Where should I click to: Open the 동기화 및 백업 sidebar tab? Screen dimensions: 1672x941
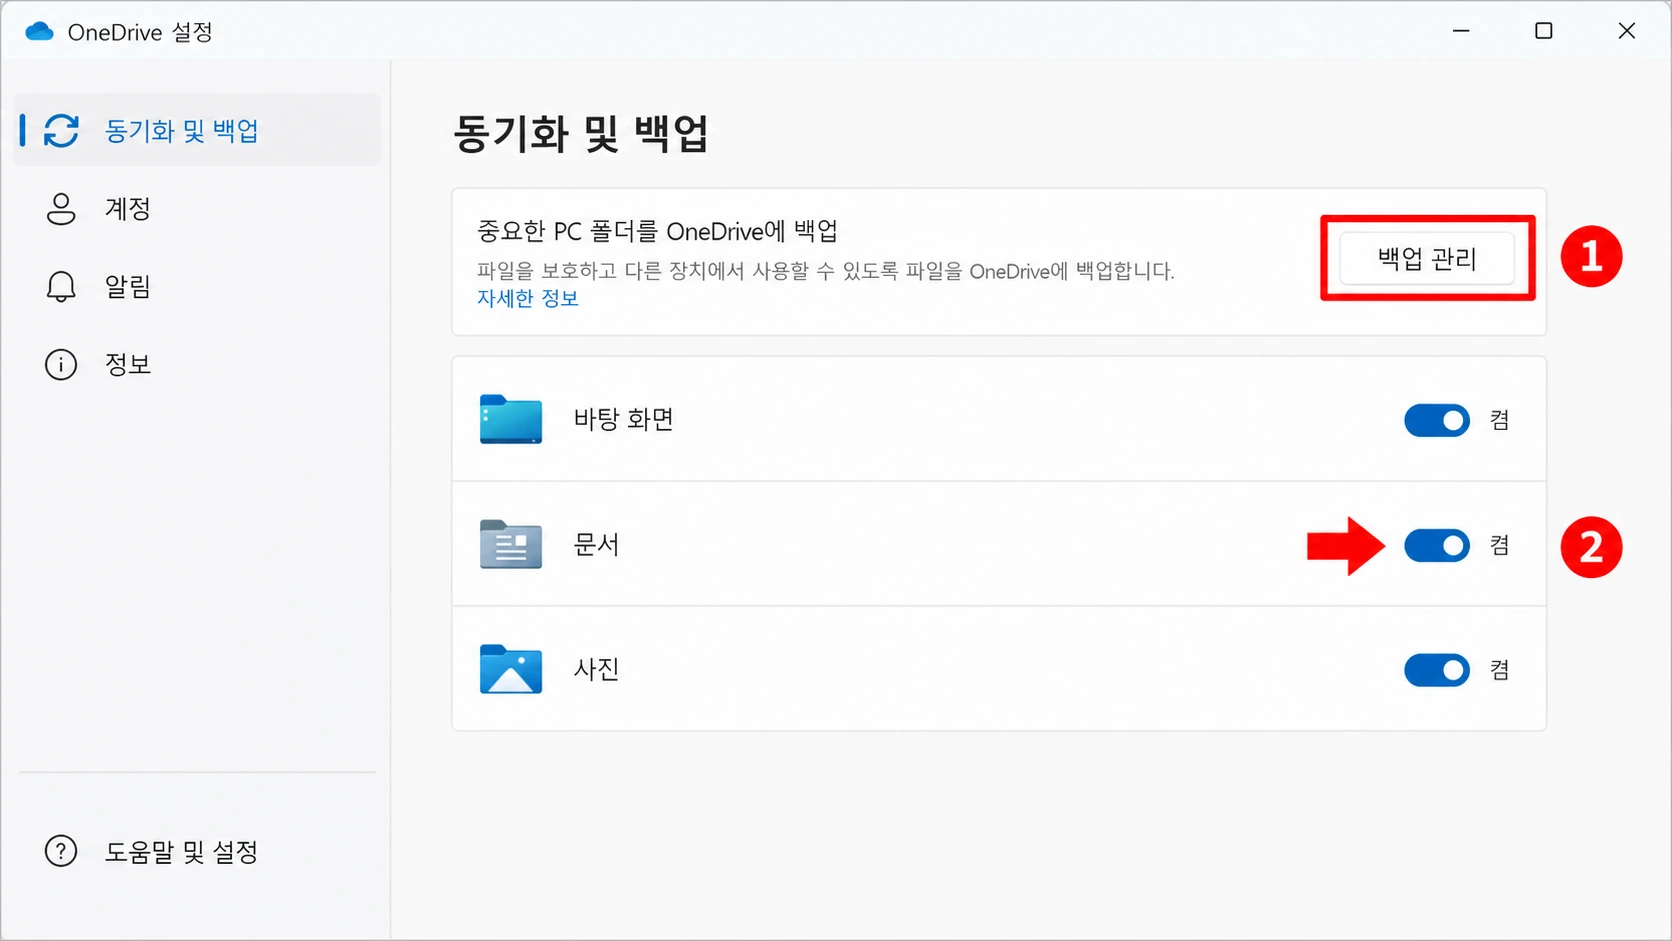(x=198, y=130)
